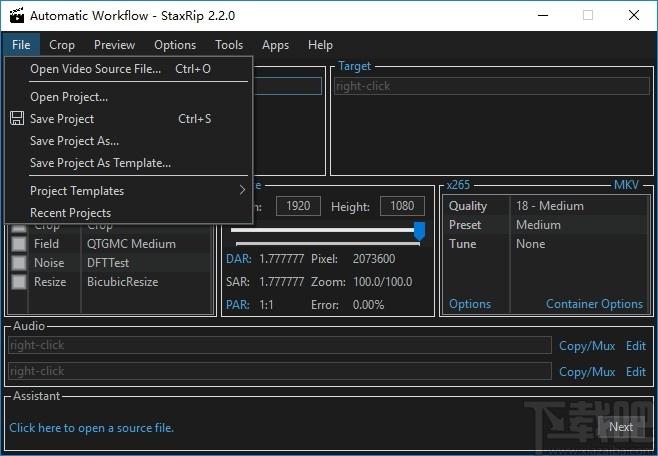The height and width of the screenshot is (456, 658).
Task: Choose Open Video Source File entry
Action: tap(128, 69)
